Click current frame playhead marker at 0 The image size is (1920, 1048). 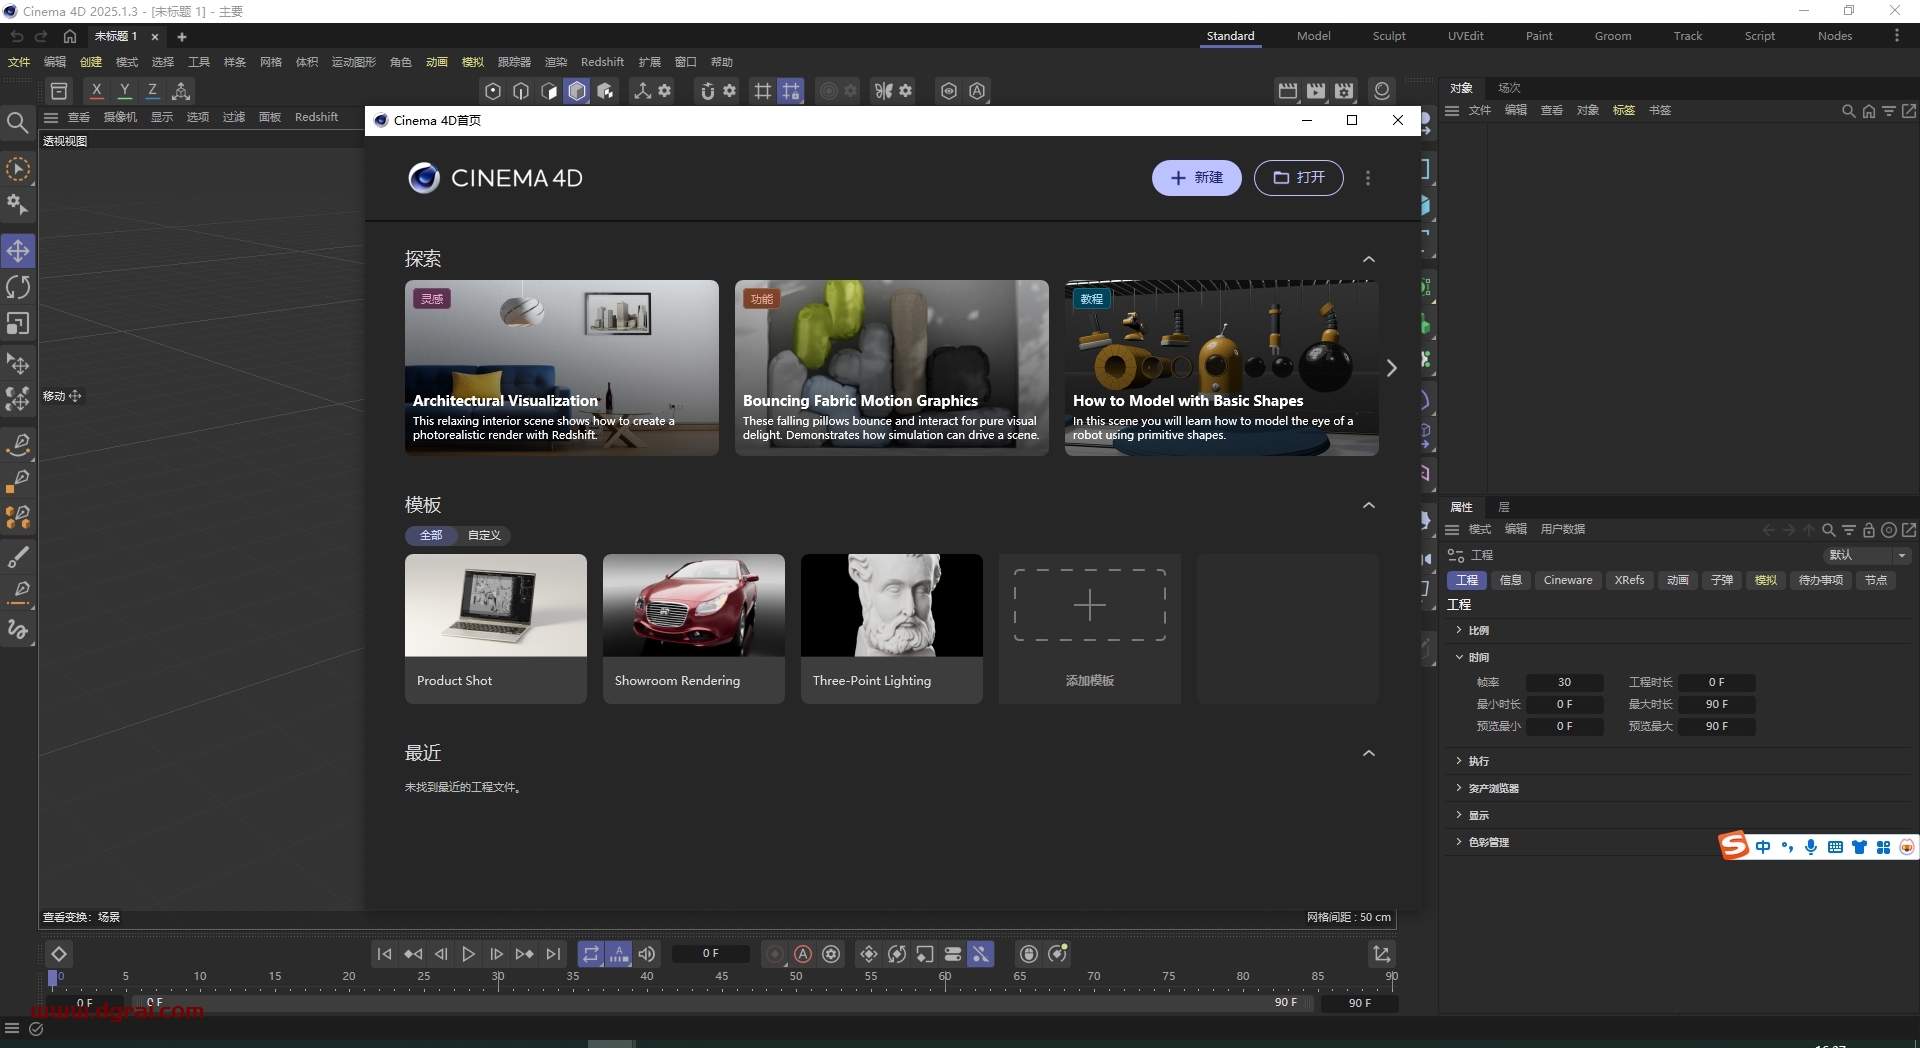53,978
